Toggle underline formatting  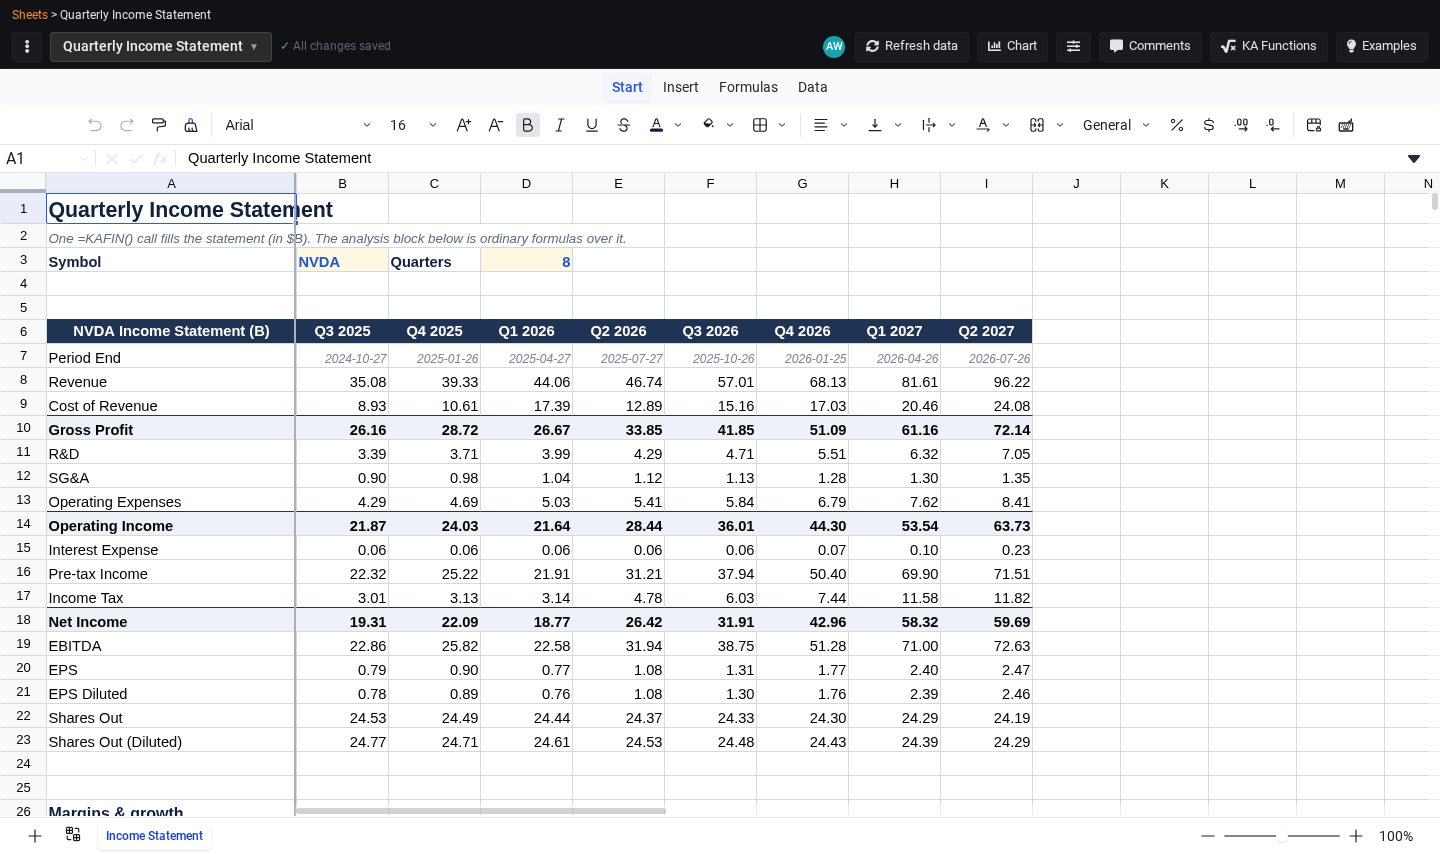(x=592, y=125)
